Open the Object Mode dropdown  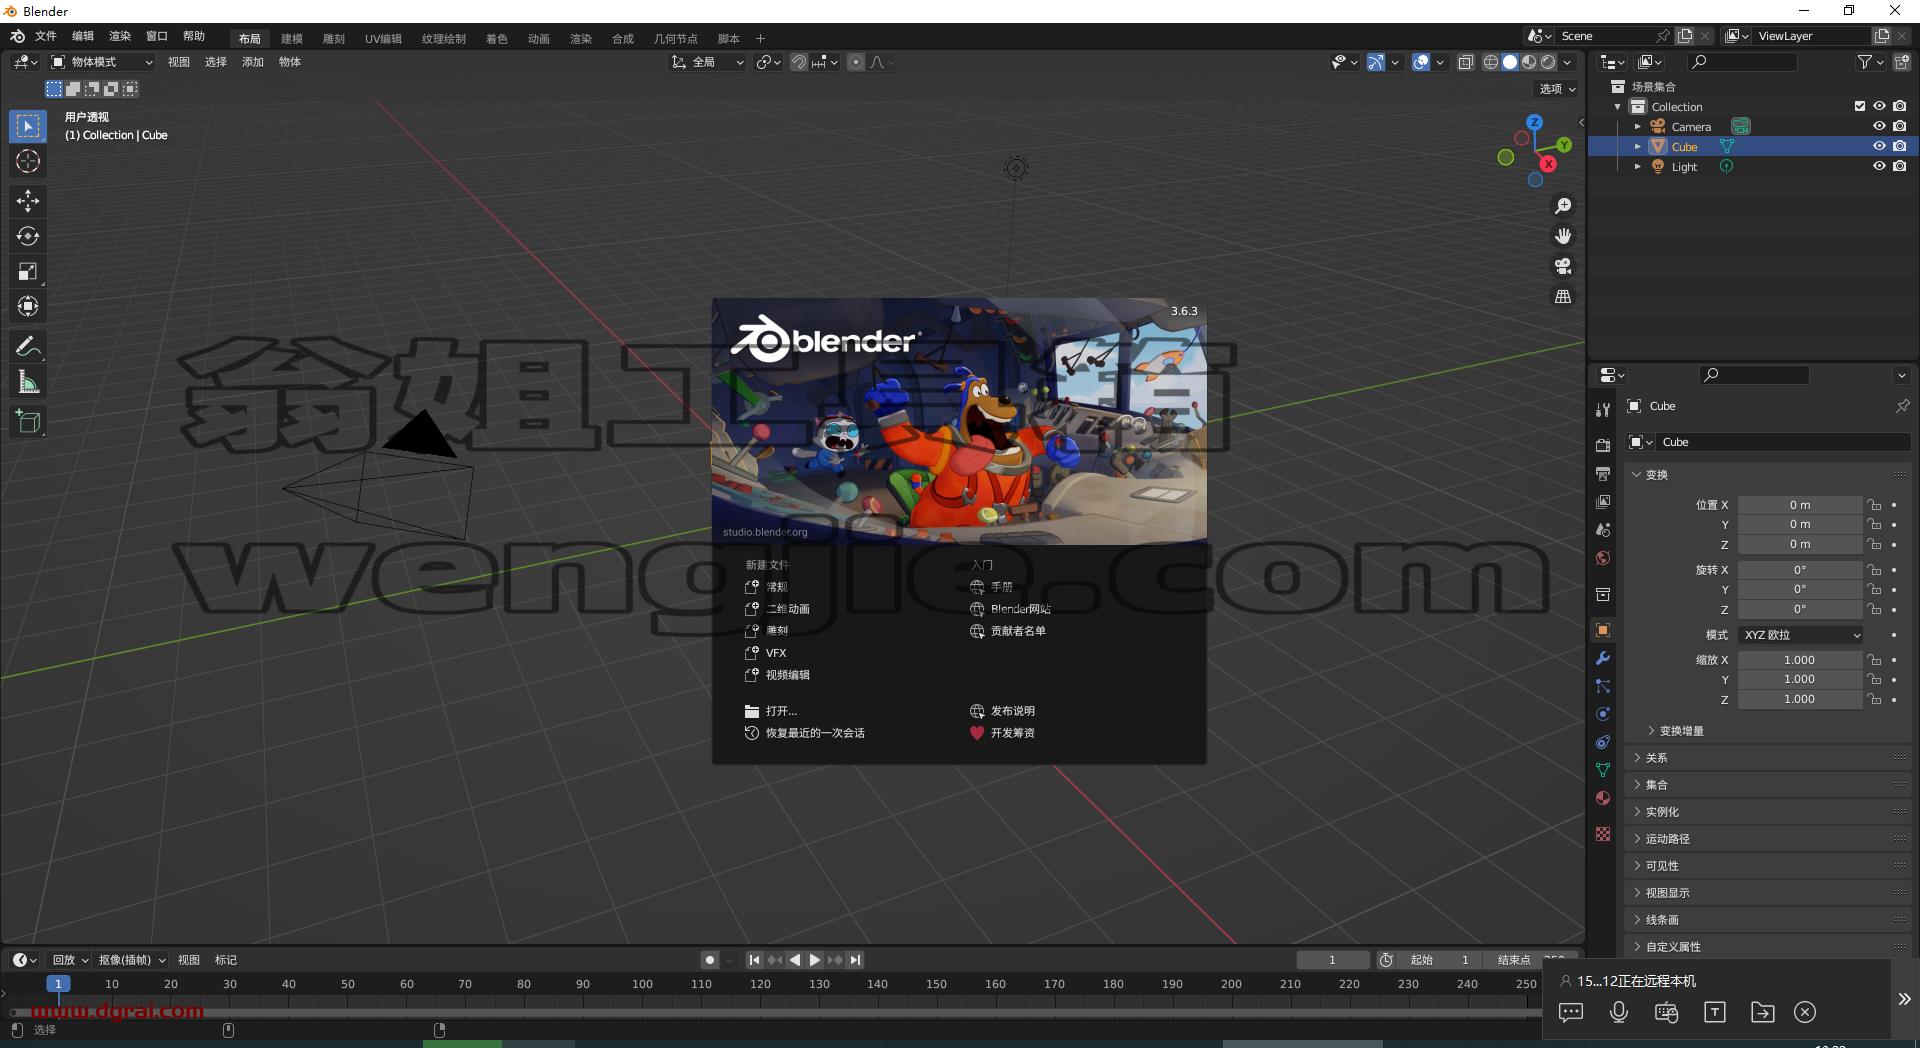102,62
